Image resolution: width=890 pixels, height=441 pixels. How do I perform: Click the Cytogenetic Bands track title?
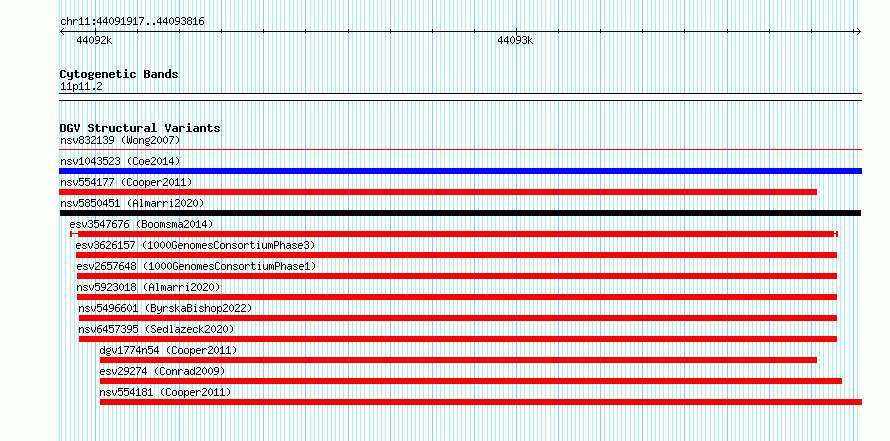(x=119, y=74)
